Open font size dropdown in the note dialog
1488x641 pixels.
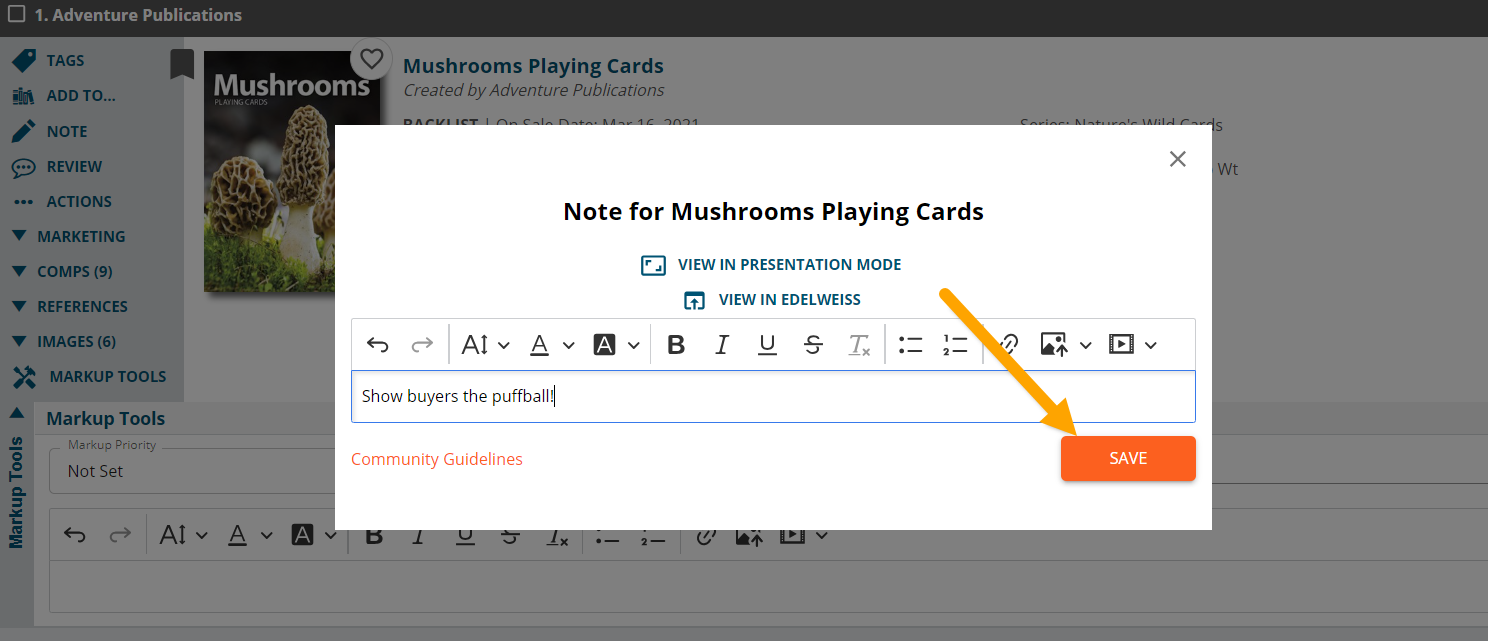(486, 345)
